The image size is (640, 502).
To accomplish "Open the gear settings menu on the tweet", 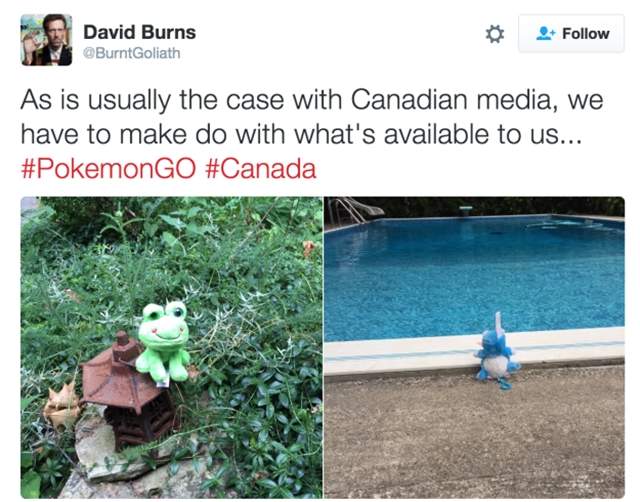I will point(494,34).
